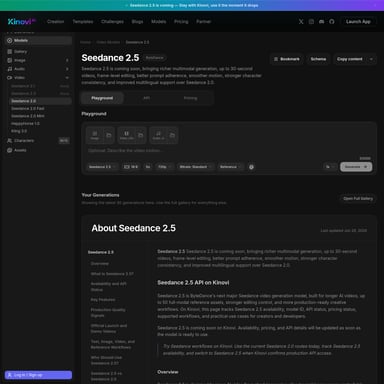Click the prompt description input field

(229, 151)
